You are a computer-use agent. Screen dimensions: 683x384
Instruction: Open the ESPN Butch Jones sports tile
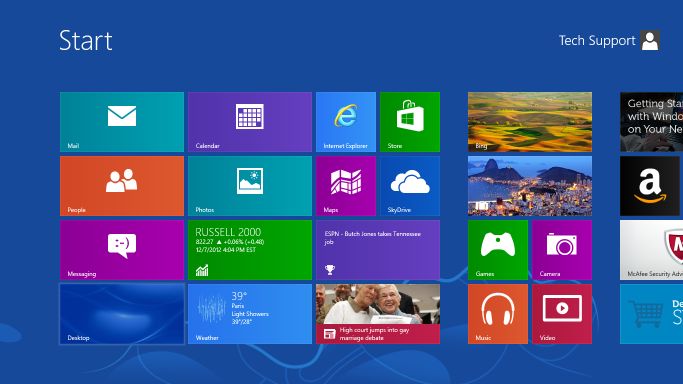pos(378,250)
